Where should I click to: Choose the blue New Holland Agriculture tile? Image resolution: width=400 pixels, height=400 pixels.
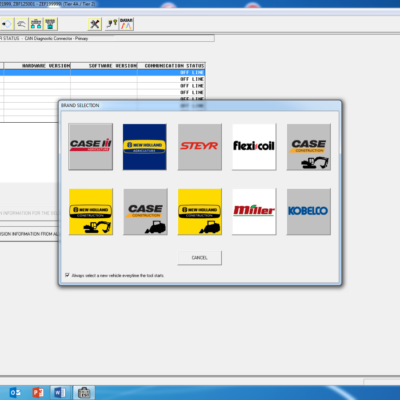point(145,147)
